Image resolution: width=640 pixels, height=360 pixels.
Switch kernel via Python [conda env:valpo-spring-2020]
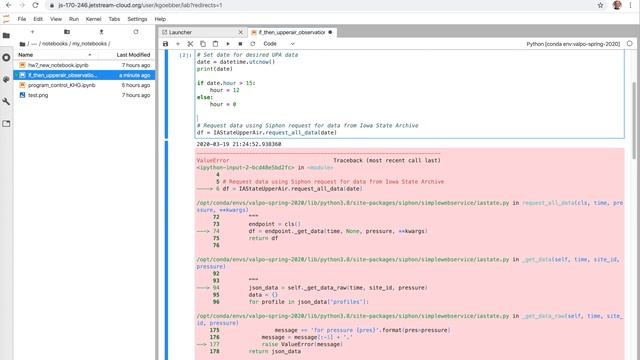(573, 44)
